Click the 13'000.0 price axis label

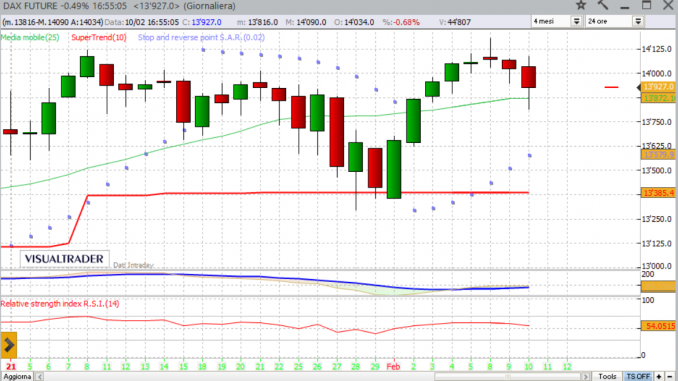pyautogui.click(x=656, y=266)
